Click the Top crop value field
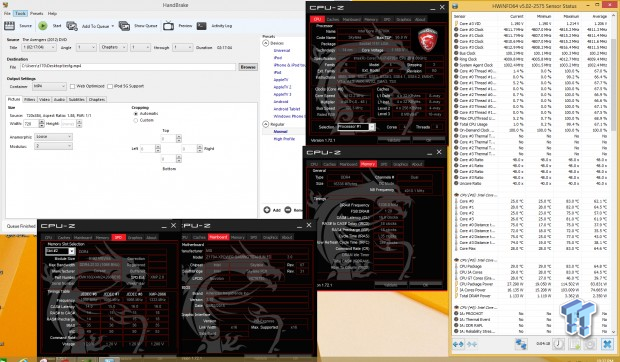620x362 pixels. [x=168, y=138]
